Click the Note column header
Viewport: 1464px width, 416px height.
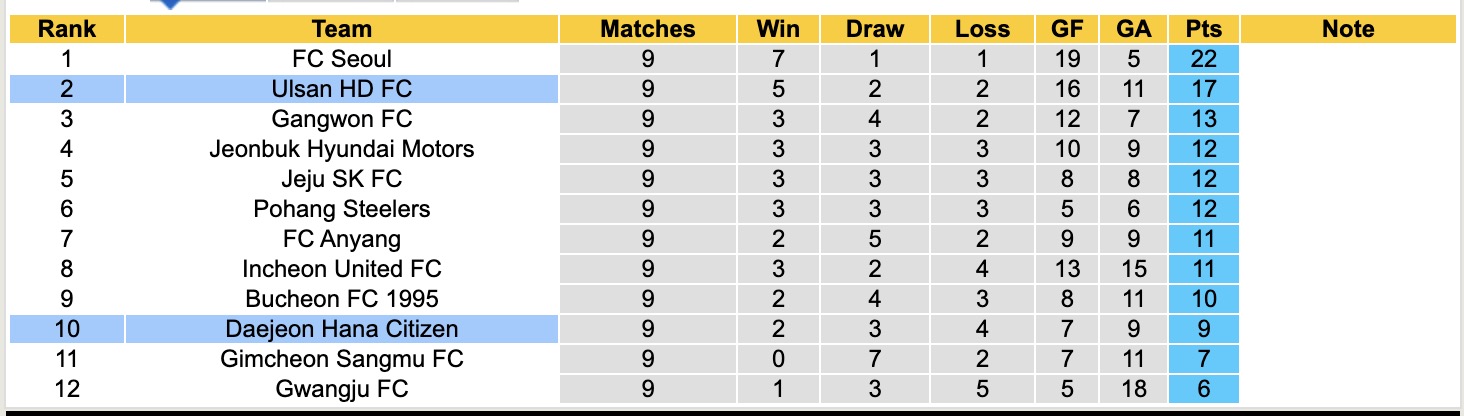pyautogui.click(x=1347, y=29)
